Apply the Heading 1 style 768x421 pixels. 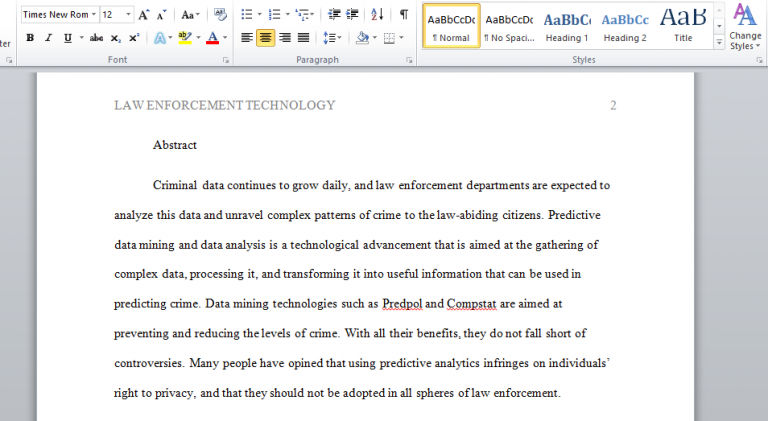[x=566, y=26]
